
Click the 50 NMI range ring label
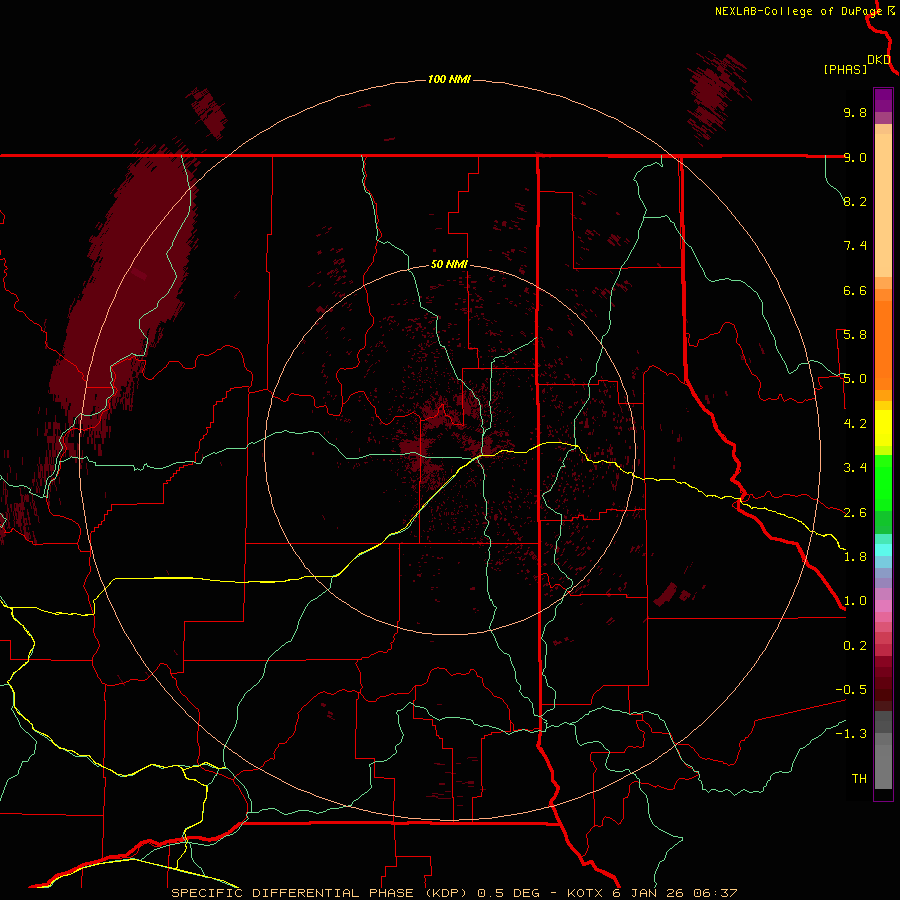449,264
